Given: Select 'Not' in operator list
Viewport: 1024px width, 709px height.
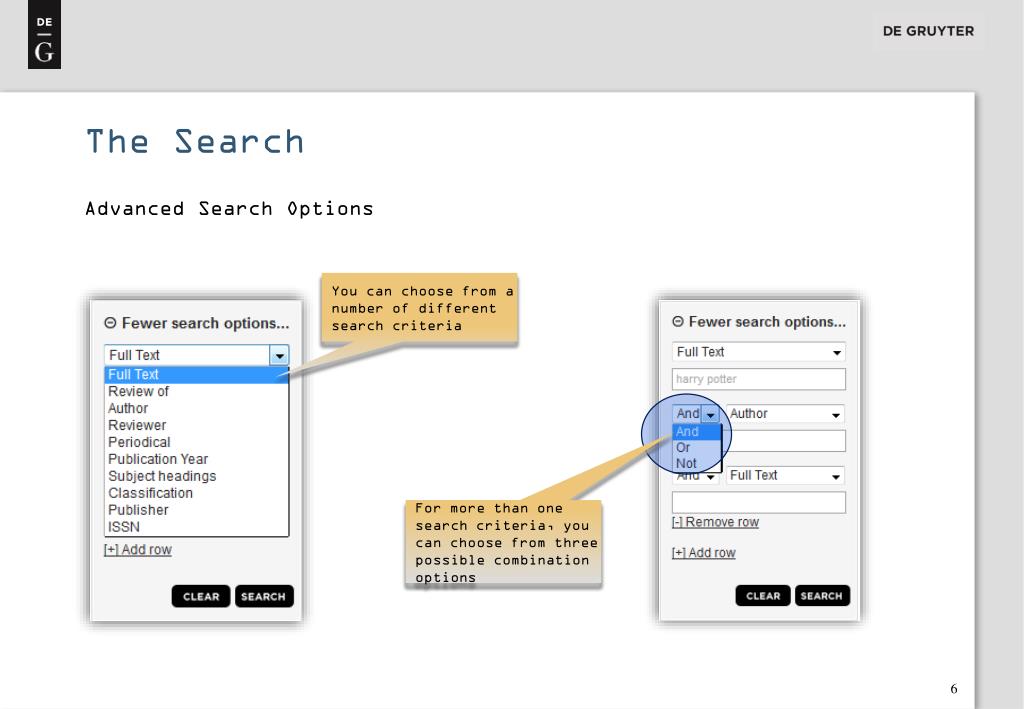Looking at the screenshot, I should [x=697, y=464].
